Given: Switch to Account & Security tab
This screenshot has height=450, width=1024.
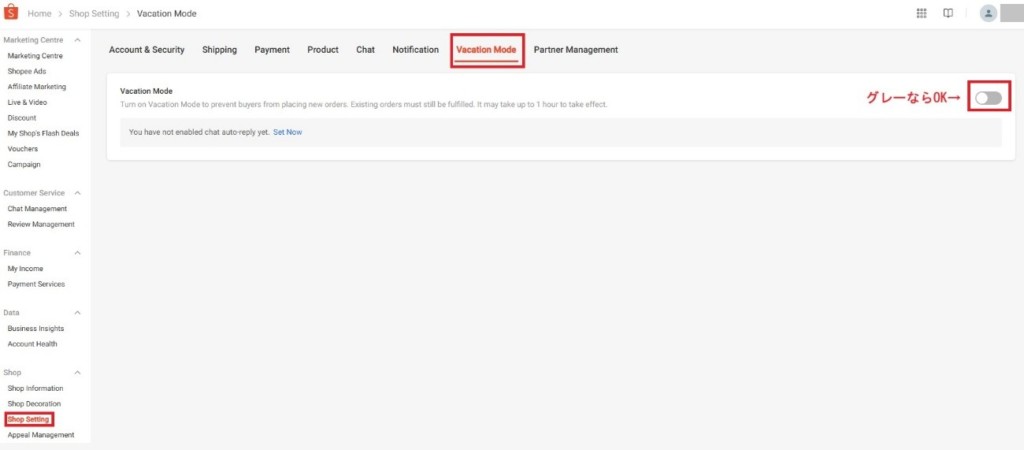Looking at the screenshot, I should tap(147, 50).
